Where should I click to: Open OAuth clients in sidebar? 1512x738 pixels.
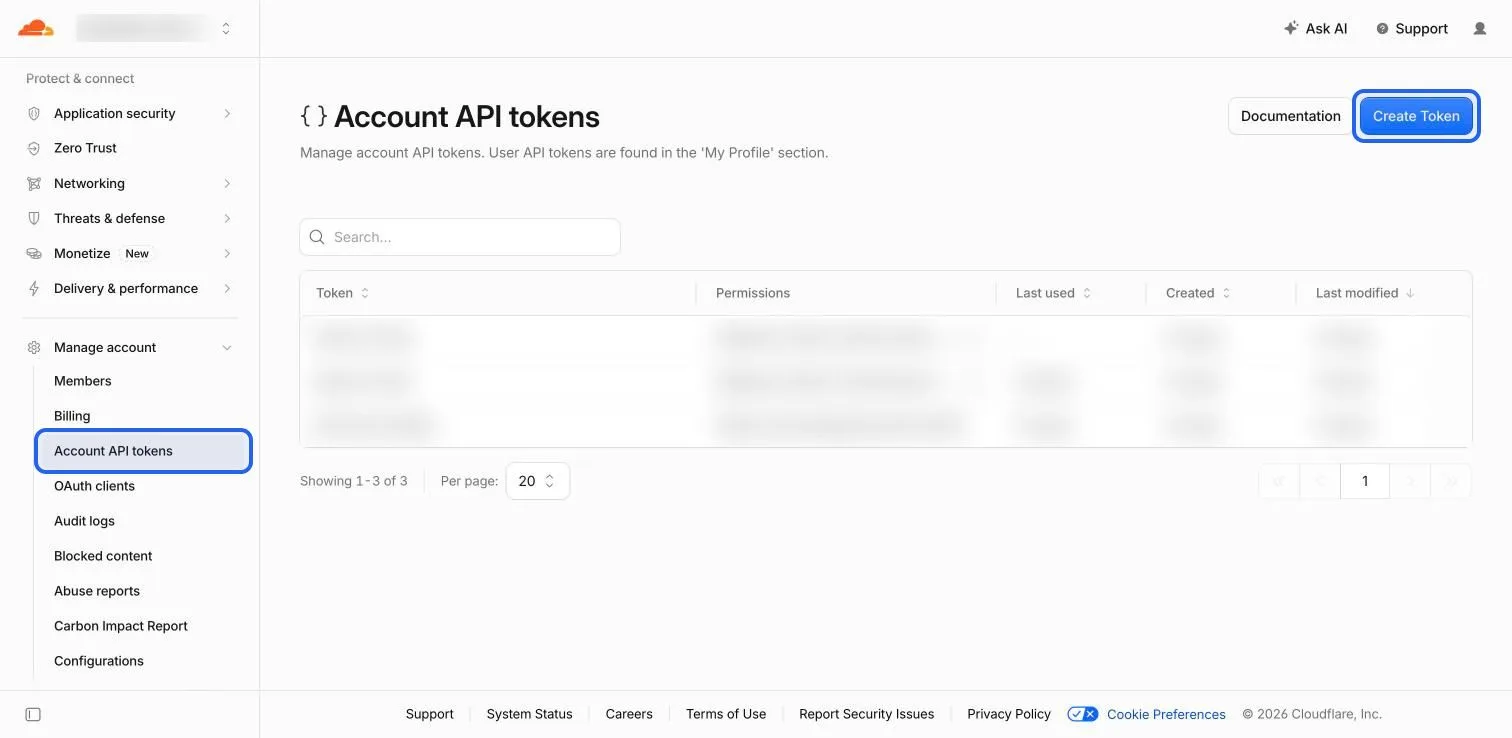pos(94,486)
